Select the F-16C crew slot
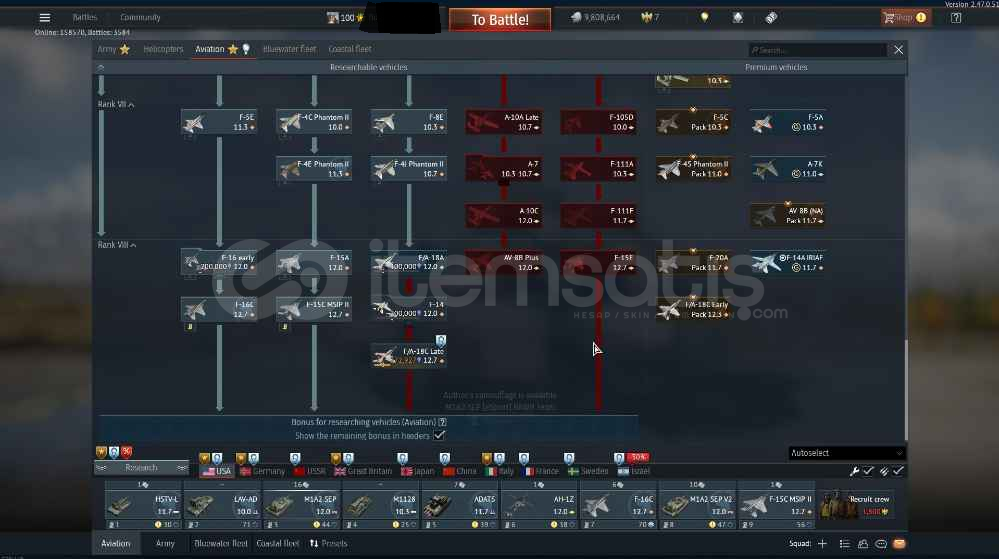Image resolution: width=999 pixels, height=559 pixels. [618, 505]
